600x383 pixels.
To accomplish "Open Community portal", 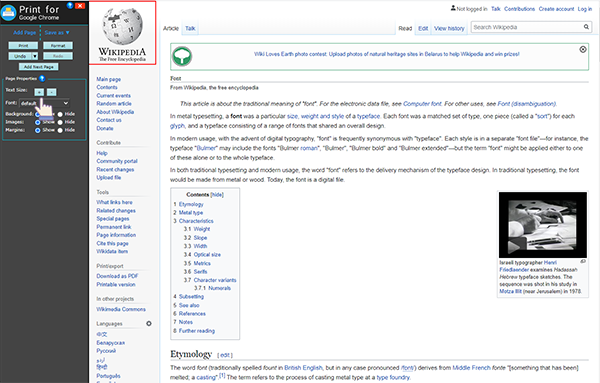I will tap(117, 161).
